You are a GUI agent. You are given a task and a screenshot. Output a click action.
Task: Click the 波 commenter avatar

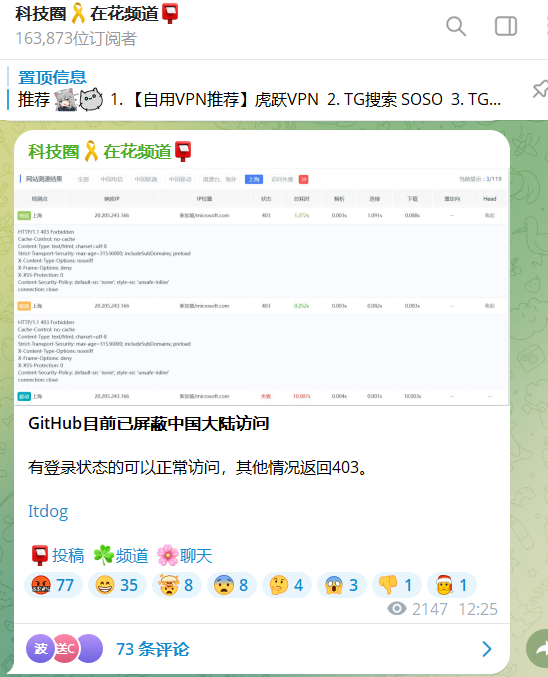[x=40, y=649]
